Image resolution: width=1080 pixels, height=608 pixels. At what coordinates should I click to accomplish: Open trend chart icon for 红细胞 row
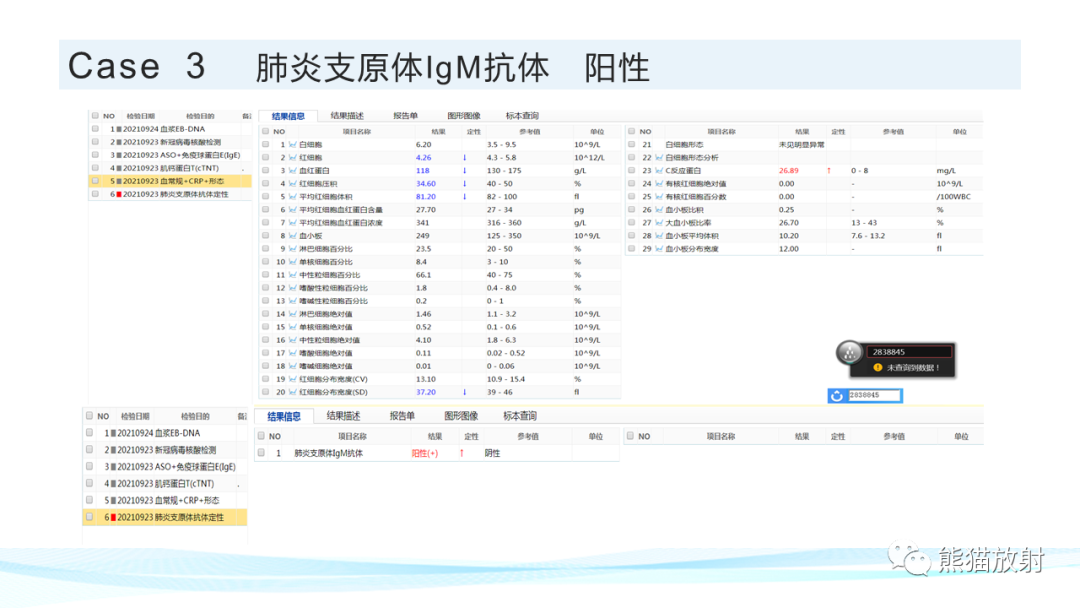click(293, 158)
